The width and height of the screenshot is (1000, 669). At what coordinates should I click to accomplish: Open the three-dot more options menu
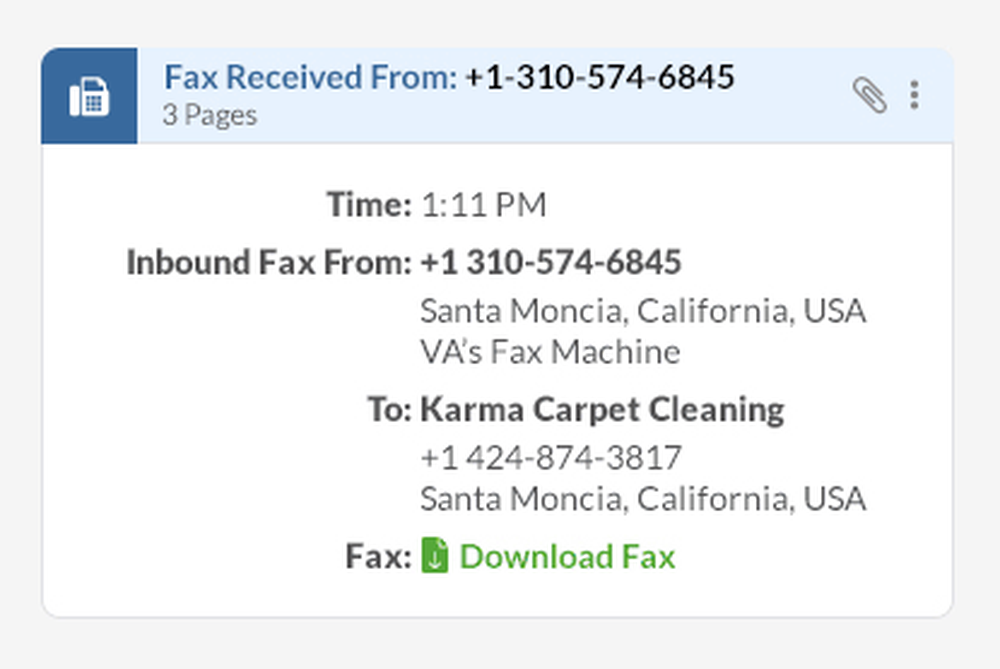[914, 95]
